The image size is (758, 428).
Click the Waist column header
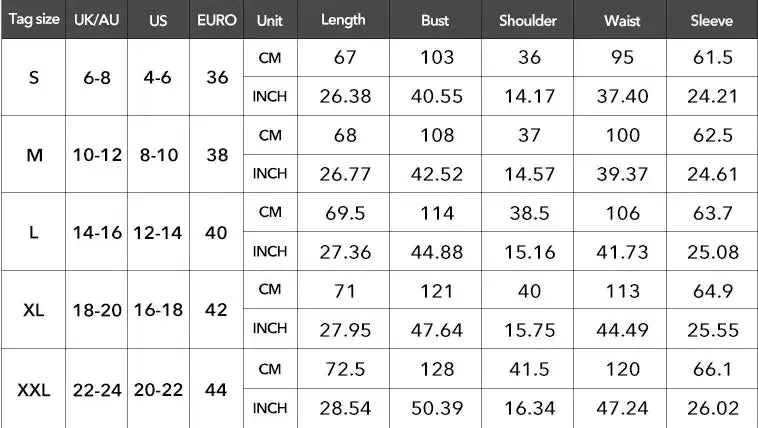(x=622, y=20)
